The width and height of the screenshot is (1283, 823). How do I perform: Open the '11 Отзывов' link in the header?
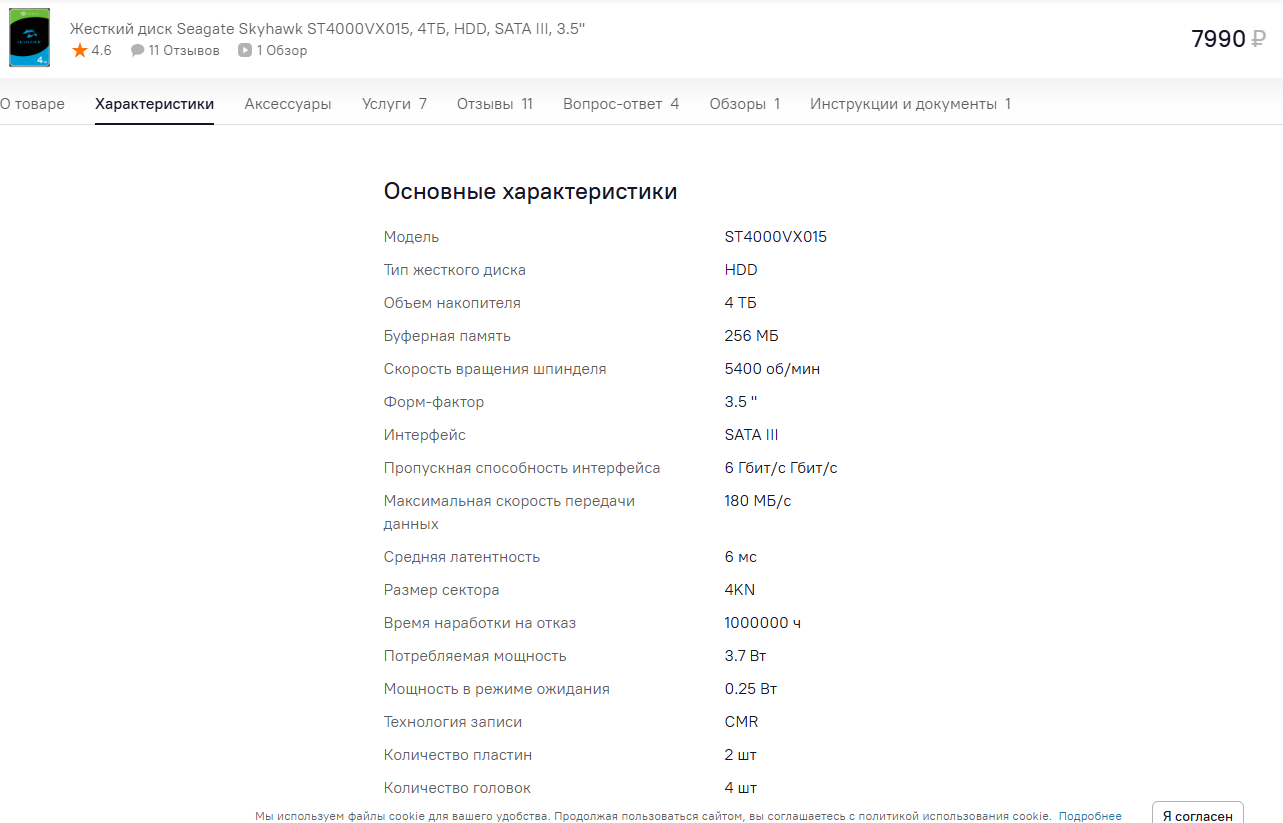tap(184, 50)
